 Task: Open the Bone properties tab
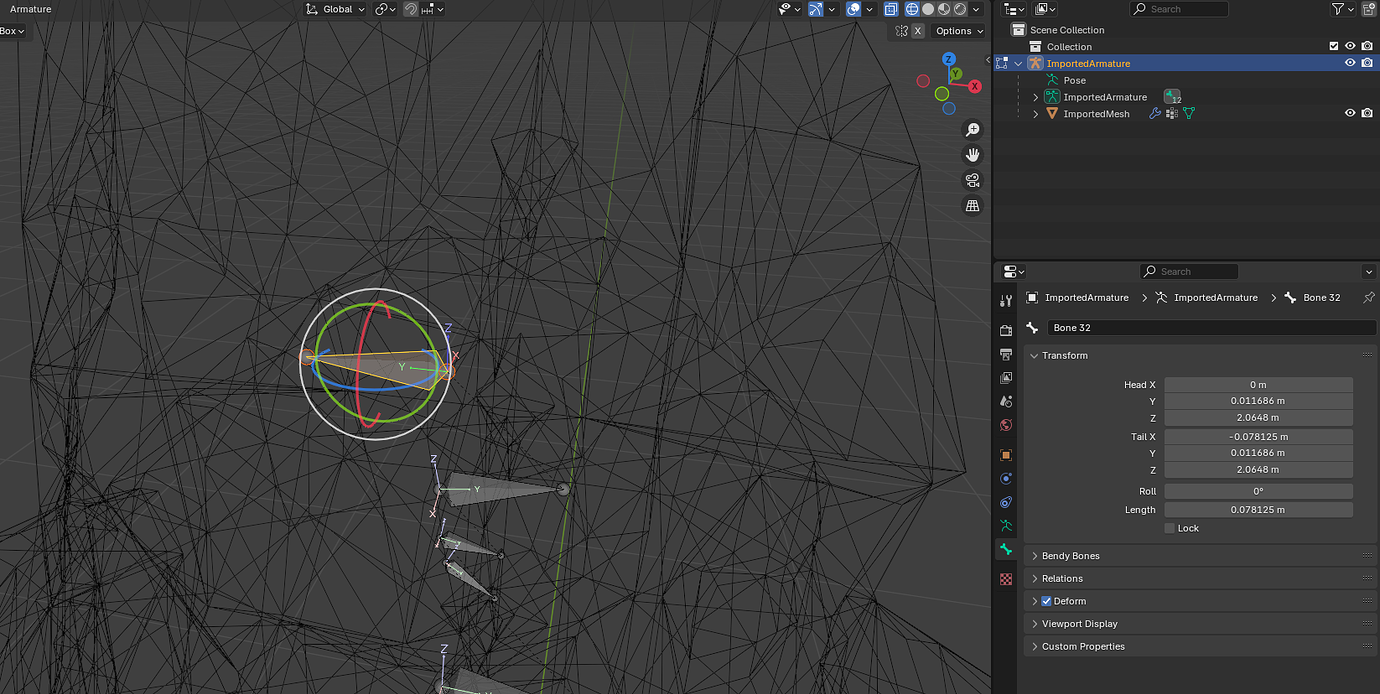(x=1006, y=550)
